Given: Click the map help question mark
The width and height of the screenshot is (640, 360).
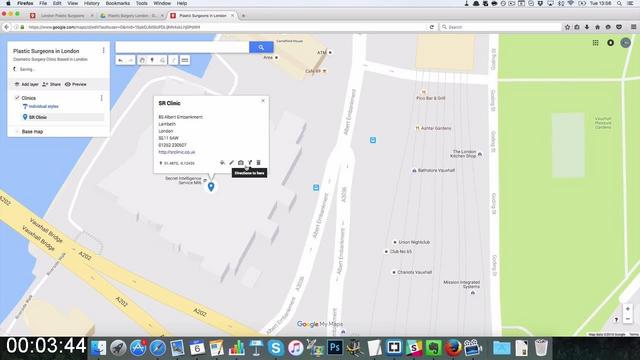Looking at the screenshot, I should click(x=616, y=319).
